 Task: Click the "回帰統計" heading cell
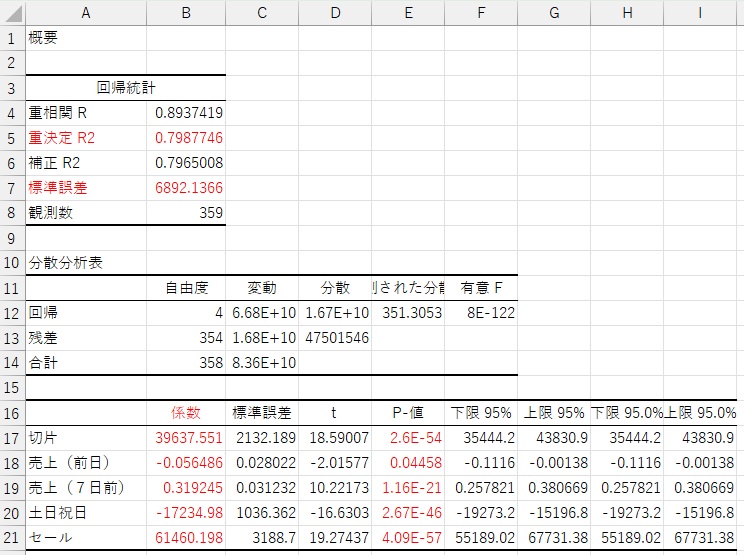pyautogui.click(x=125, y=88)
